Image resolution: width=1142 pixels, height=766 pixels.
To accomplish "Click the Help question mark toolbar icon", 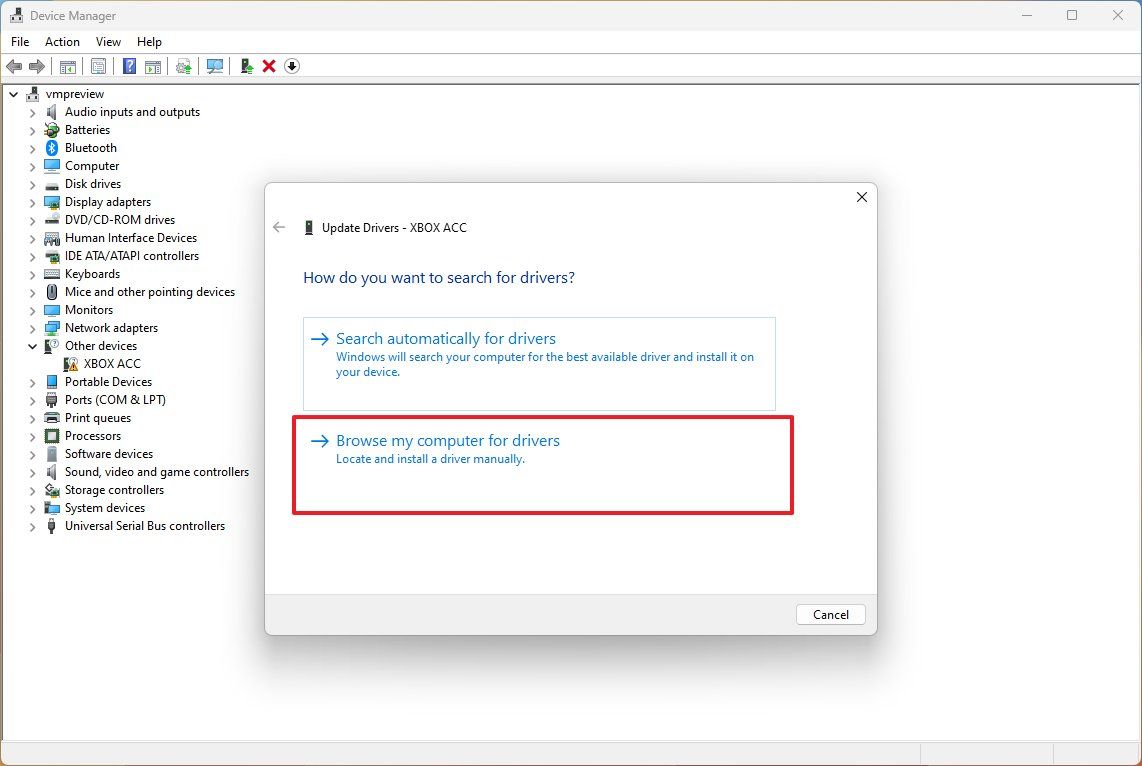I will (129, 66).
